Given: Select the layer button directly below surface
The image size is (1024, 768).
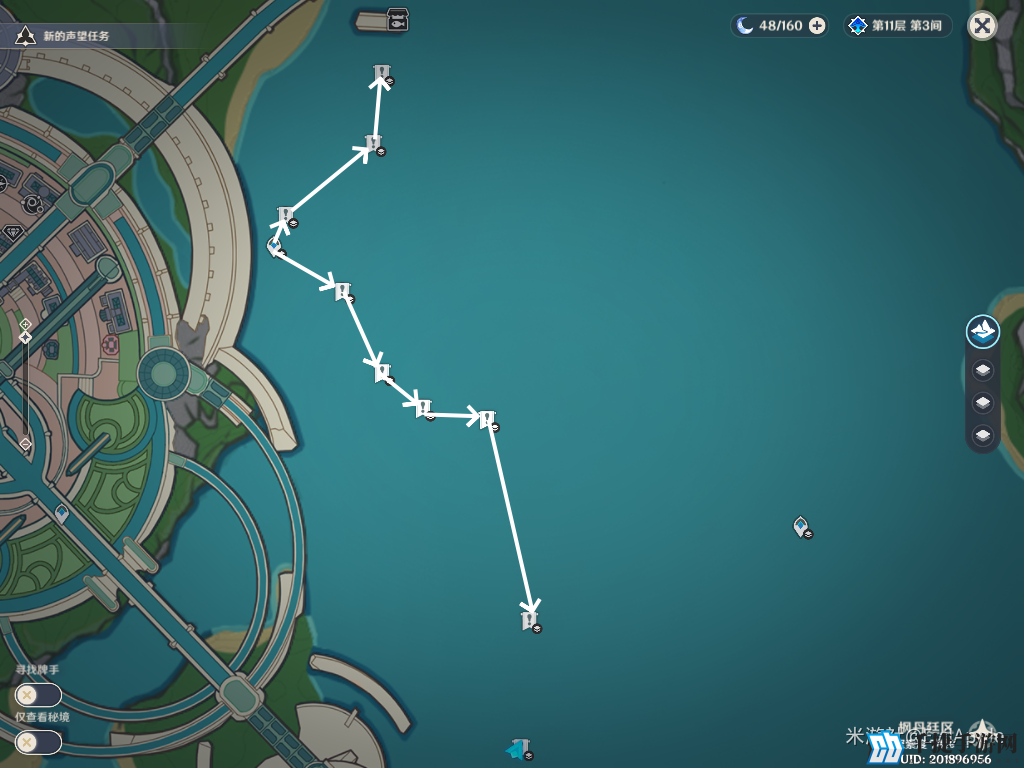Looking at the screenshot, I should pos(982,370).
